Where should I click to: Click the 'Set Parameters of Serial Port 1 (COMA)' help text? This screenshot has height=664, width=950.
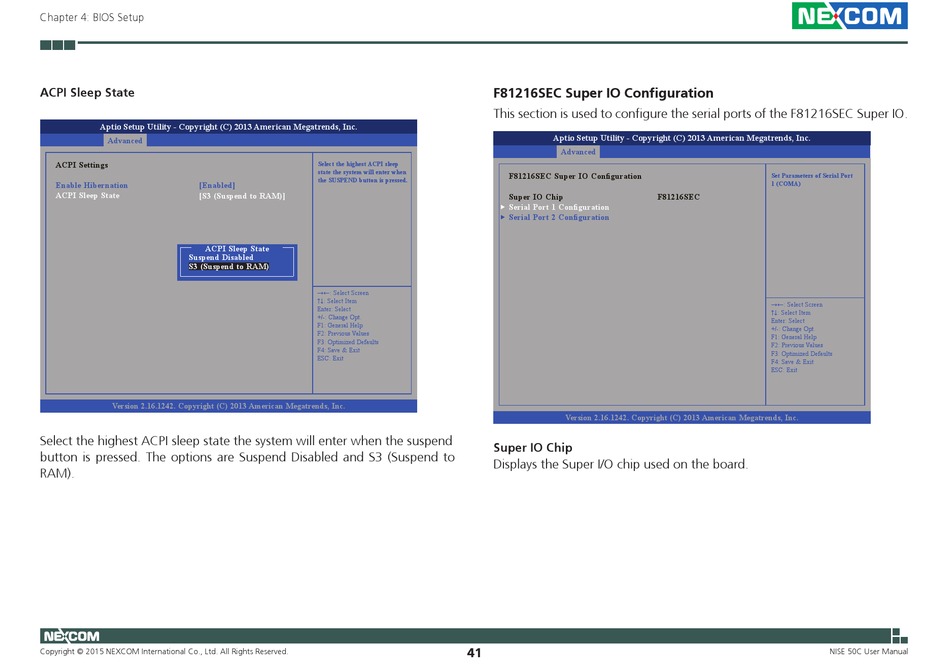point(812,179)
